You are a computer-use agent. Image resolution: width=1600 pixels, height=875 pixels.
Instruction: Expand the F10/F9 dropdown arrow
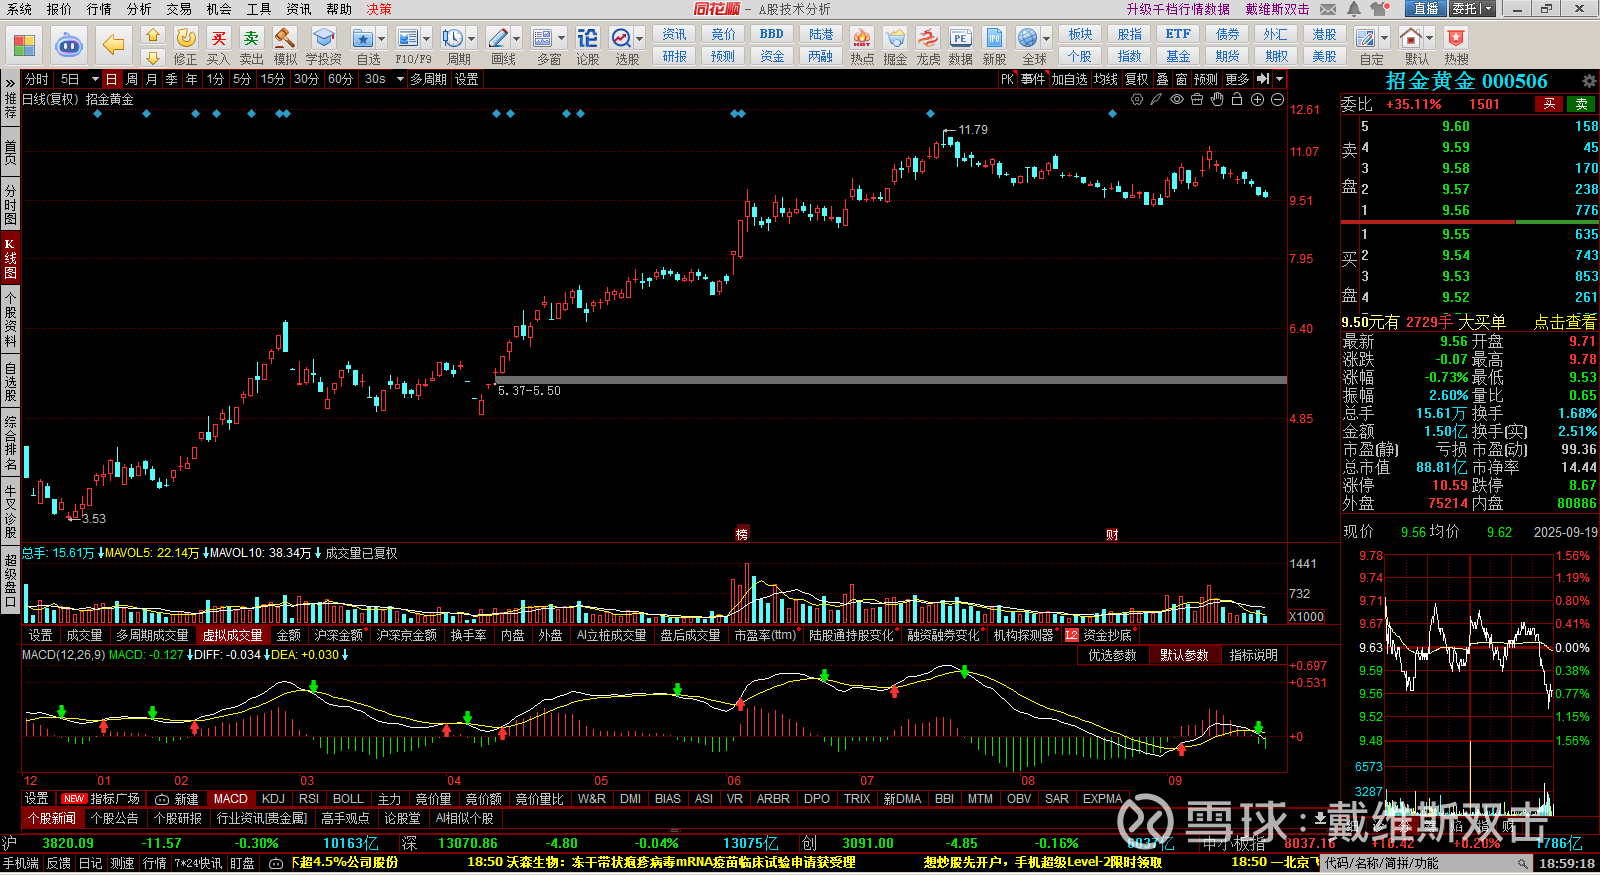426,39
